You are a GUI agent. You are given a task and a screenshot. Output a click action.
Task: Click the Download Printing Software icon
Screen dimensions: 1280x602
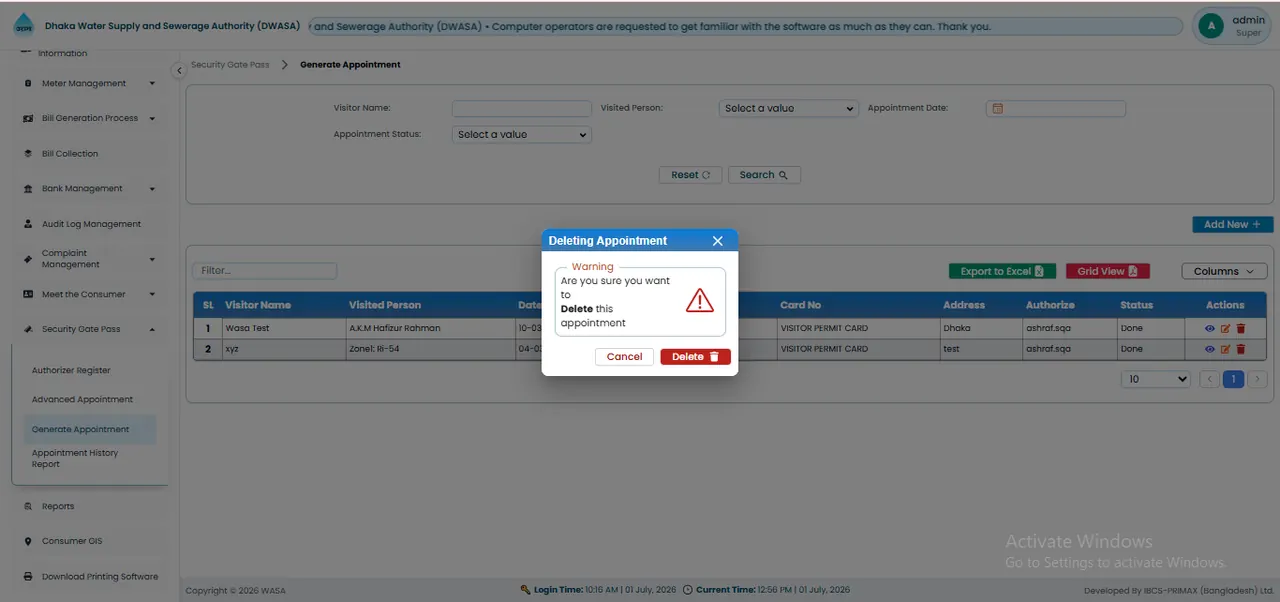click(x=28, y=577)
